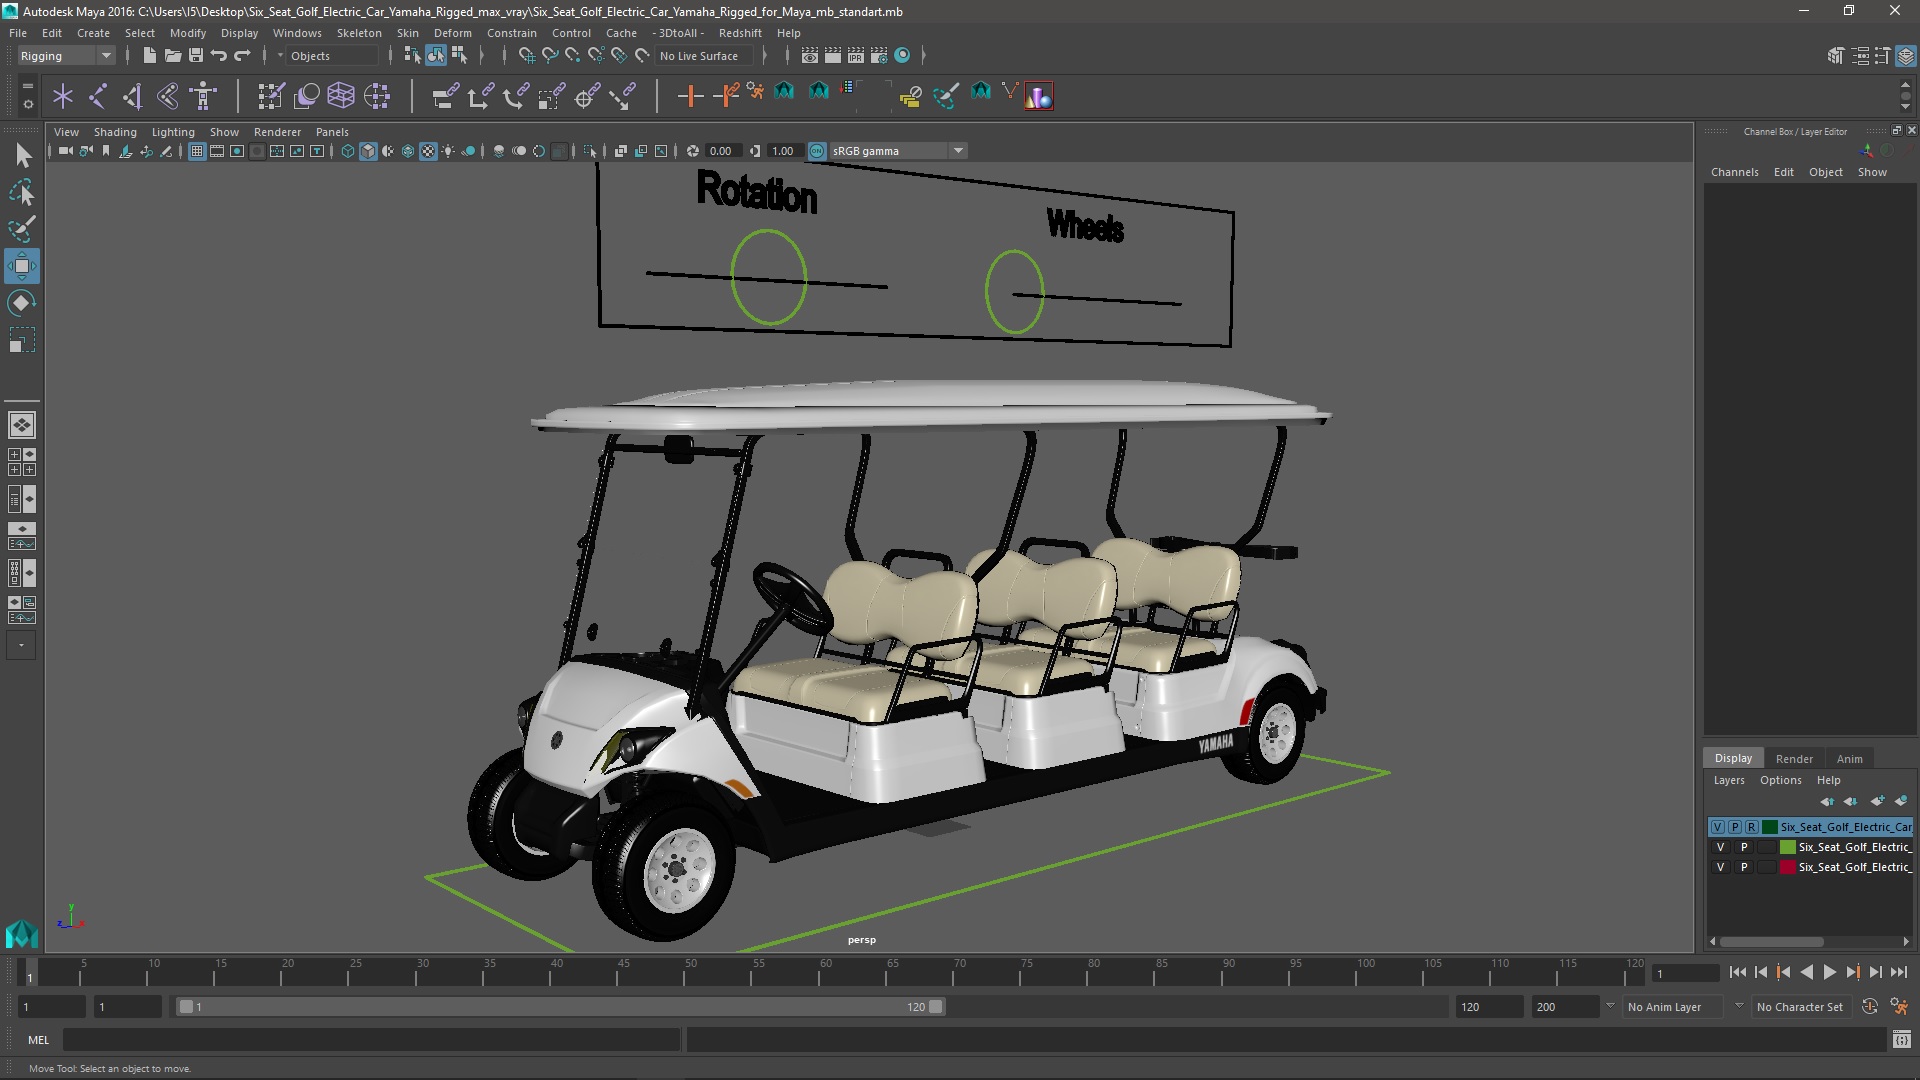1920x1080 pixels.
Task: Step to the next key
Action: coord(1852,972)
